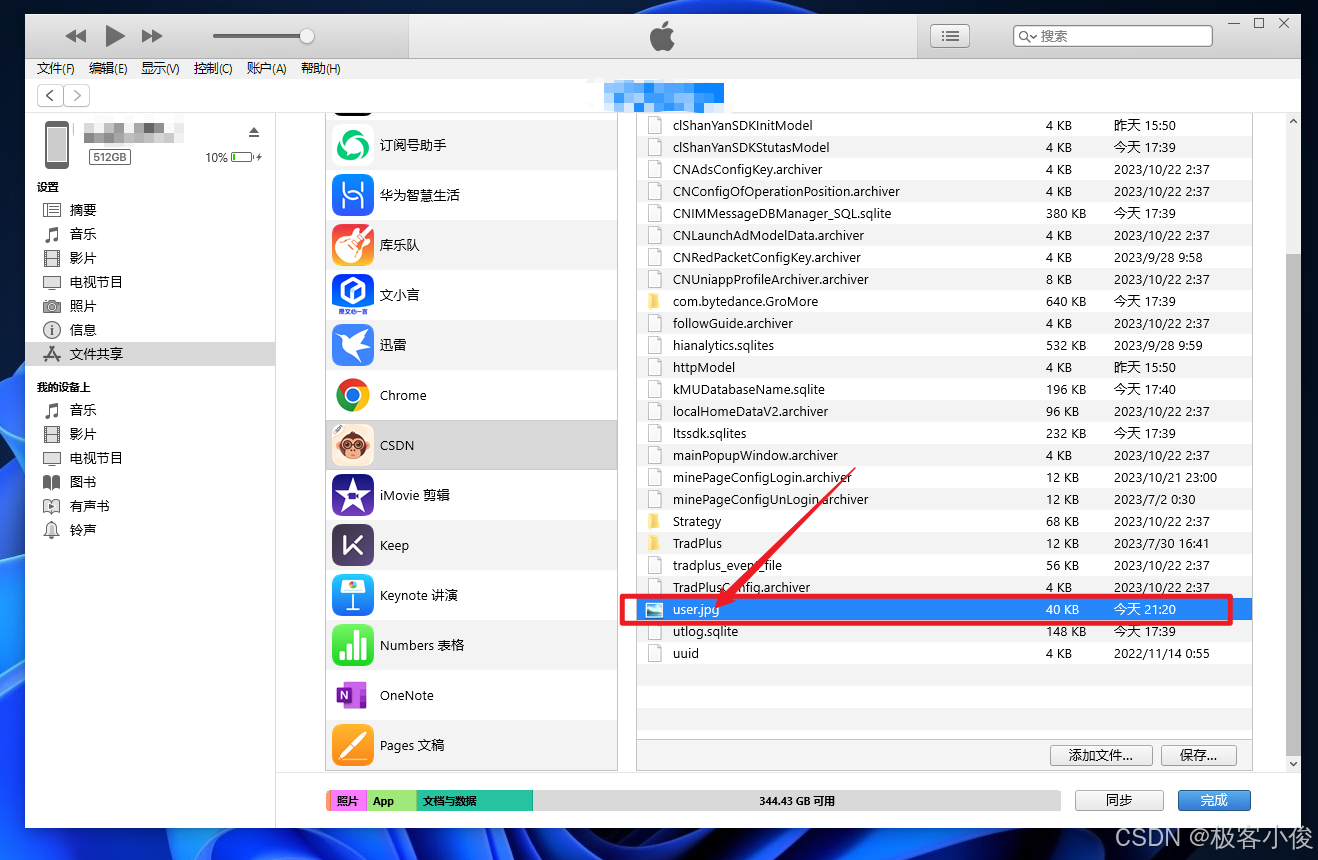Select the CSDN app icon
Viewport: 1318px width, 860px height.
click(x=353, y=445)
